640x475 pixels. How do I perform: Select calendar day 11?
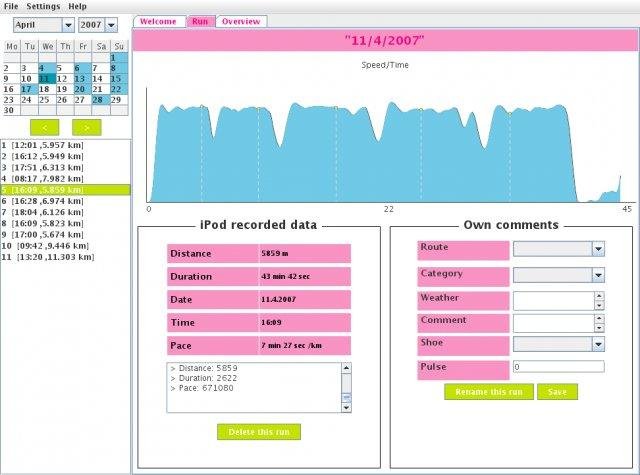click(x=47, y=79)
